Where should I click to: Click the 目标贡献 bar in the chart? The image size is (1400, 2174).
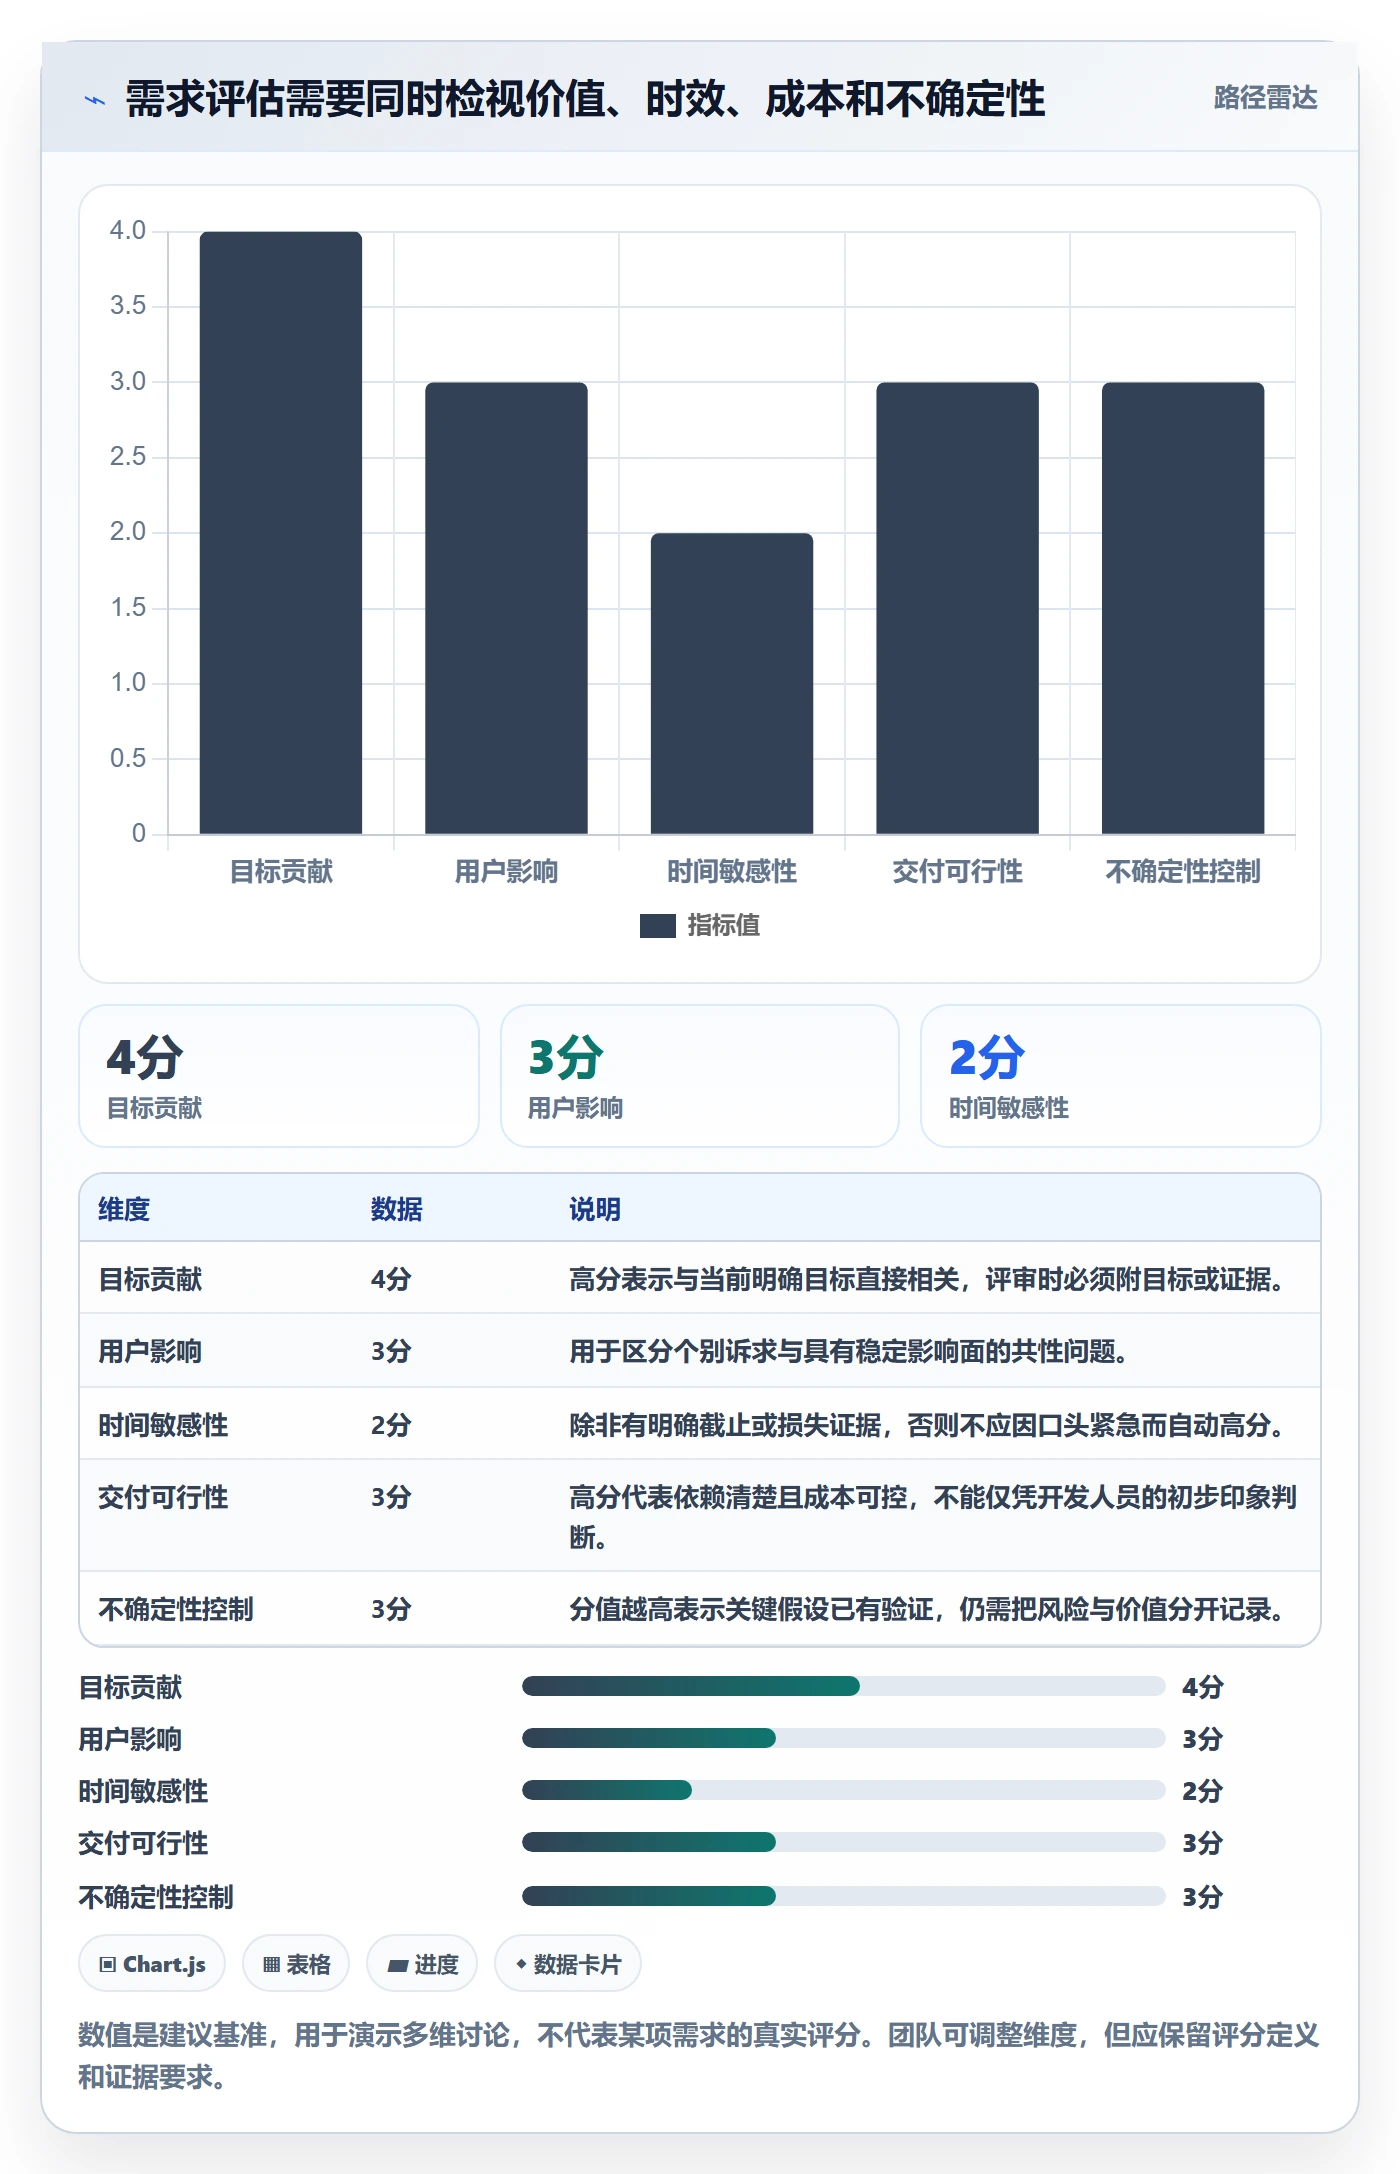281,532
